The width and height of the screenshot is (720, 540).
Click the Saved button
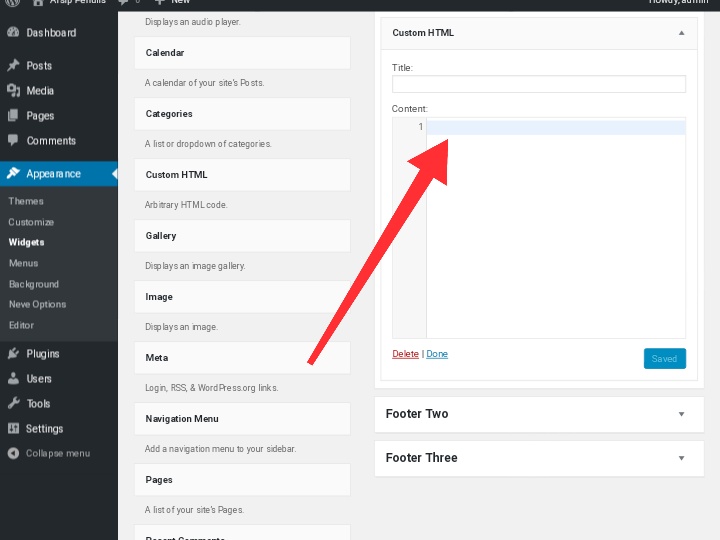coord(664,359)
